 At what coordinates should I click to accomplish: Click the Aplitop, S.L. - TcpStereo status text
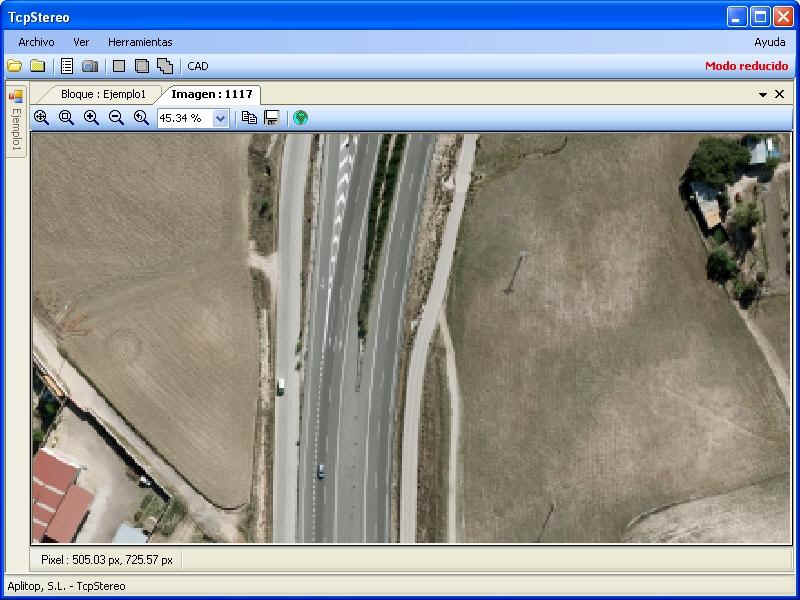(66, 586)
